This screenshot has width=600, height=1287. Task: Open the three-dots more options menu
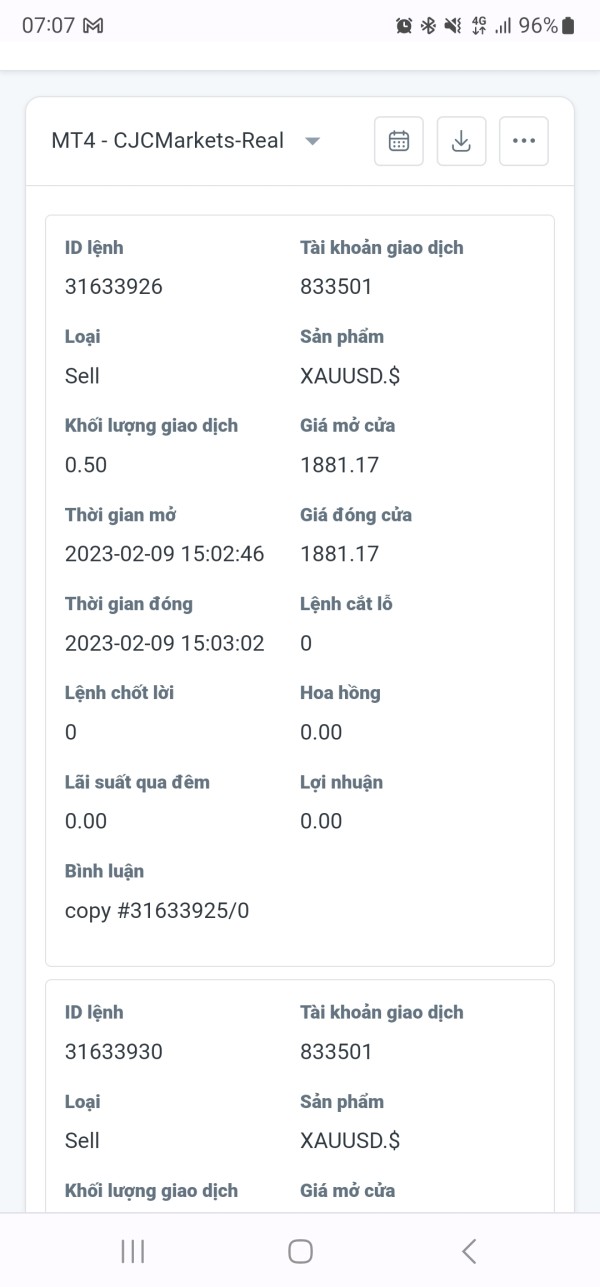[524, 141]
